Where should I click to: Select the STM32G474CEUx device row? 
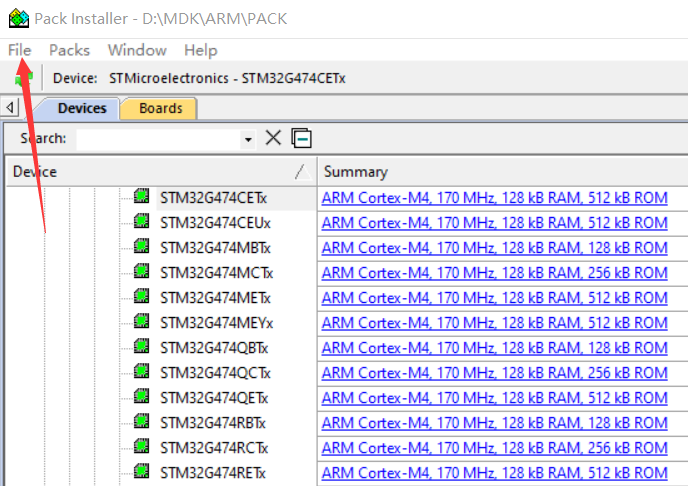[x=215, y=223]
